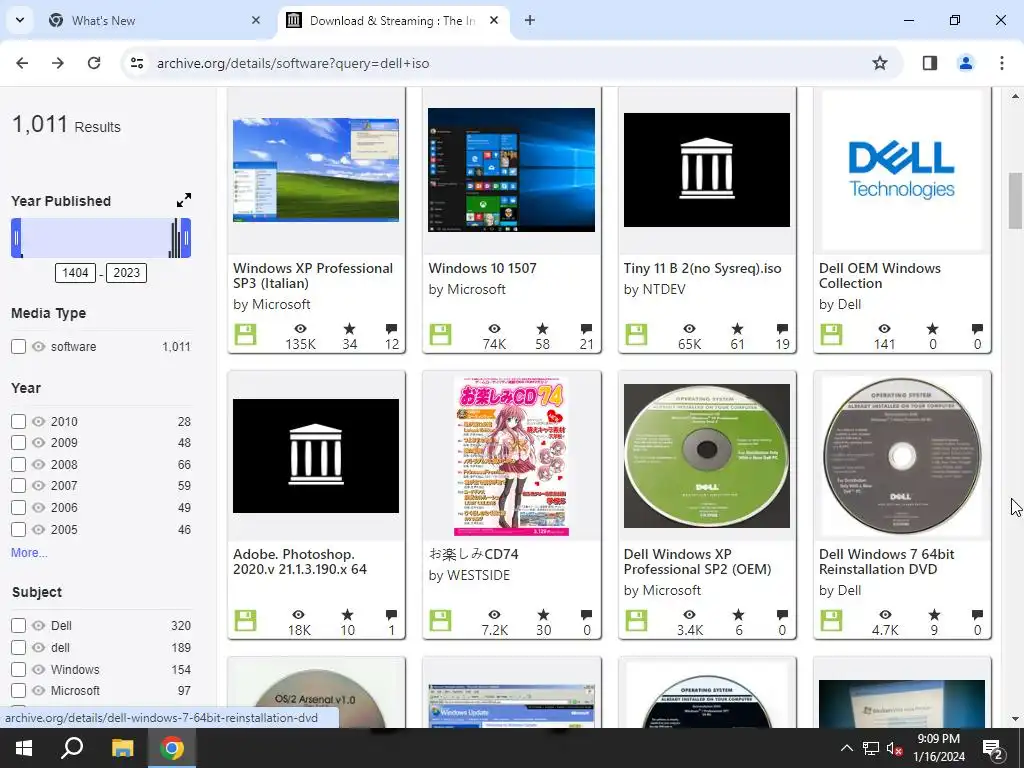Click the page vertical scrollbar thumb
This screenshot has width=1024, height=768.
click(x=1014, y=200)
